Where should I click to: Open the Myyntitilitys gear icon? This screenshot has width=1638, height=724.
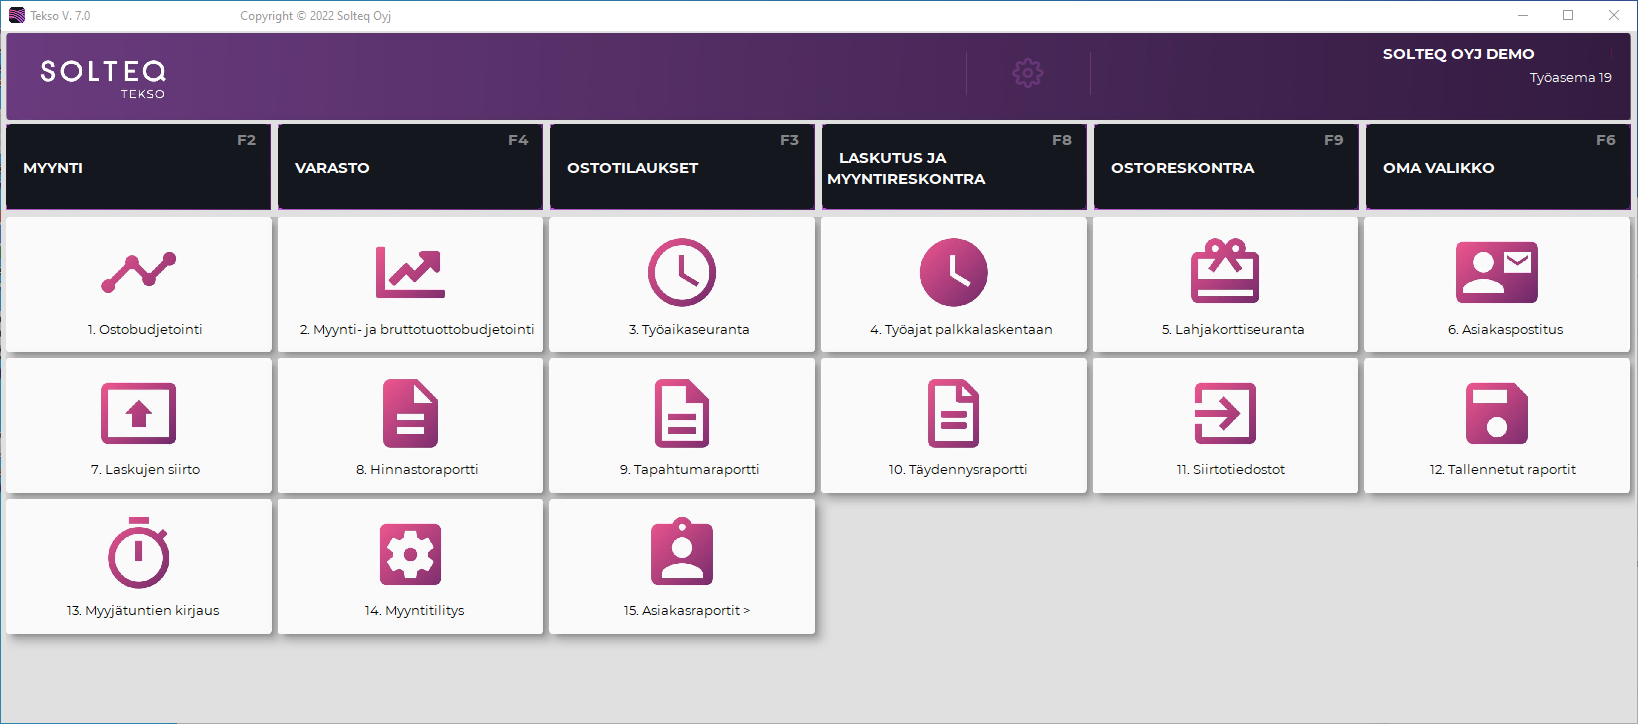(x=410, y=554)
